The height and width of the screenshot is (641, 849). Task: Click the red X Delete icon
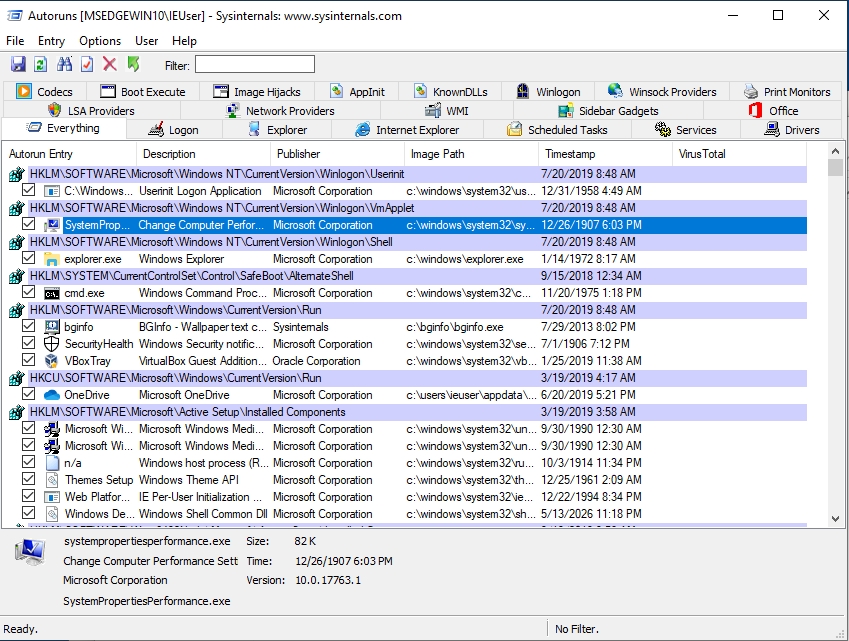[x=110, y=64]
